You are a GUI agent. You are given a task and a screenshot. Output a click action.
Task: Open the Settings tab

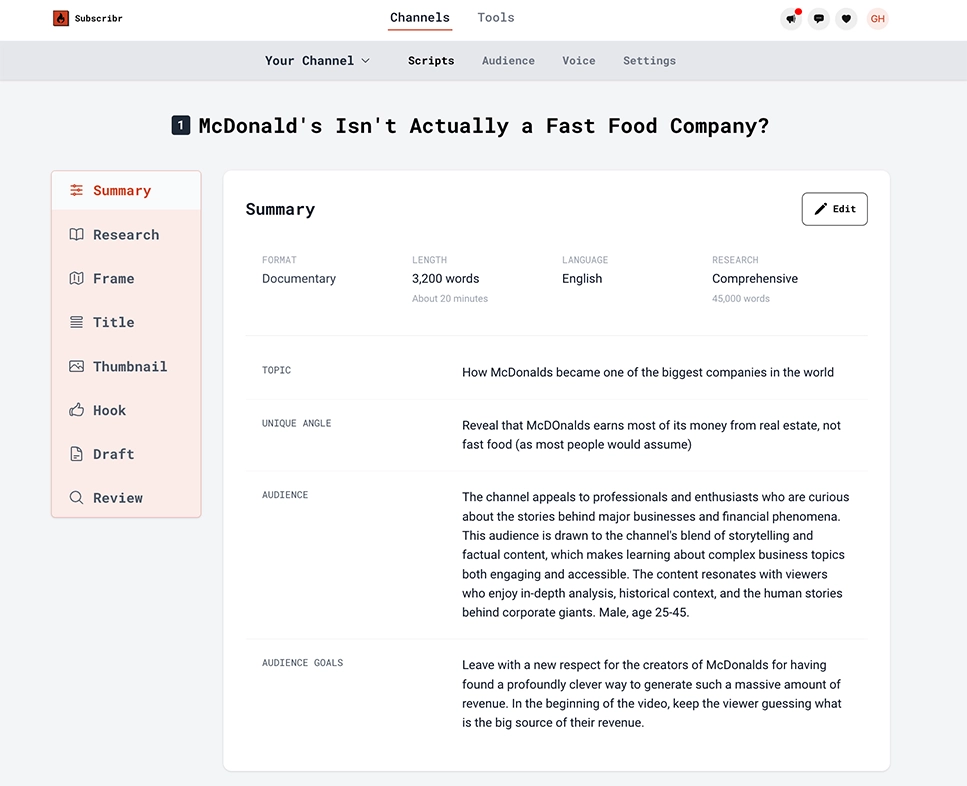pos(649,60)
